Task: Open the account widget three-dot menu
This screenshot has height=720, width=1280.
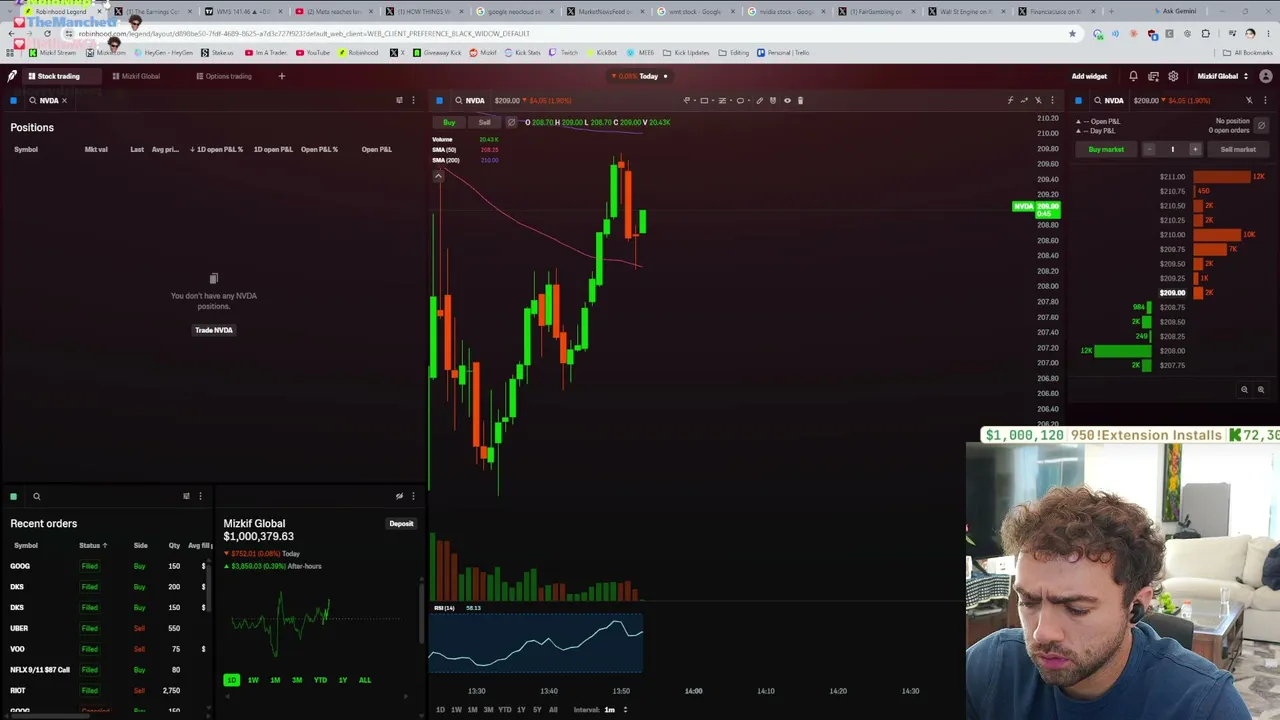Action: tap(413, 496)
